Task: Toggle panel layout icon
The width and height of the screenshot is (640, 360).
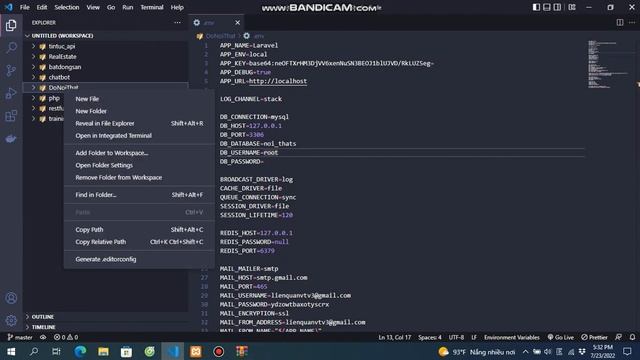Action: tap(547, 7)
